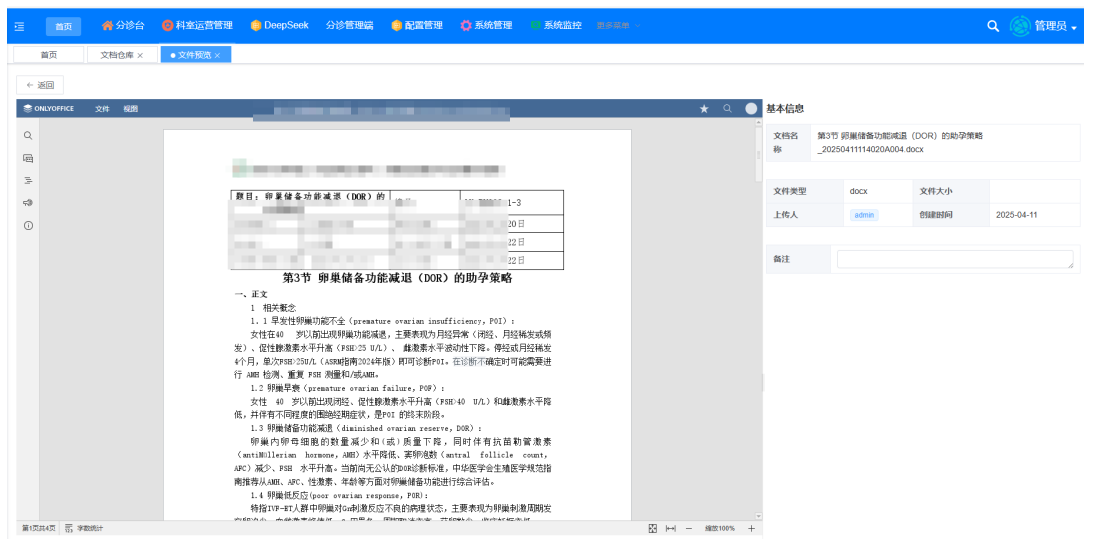This screenshot has width=1102, height=539.
Task: Expand the 管理员 user dropdown
Action: pos(1057,26)
